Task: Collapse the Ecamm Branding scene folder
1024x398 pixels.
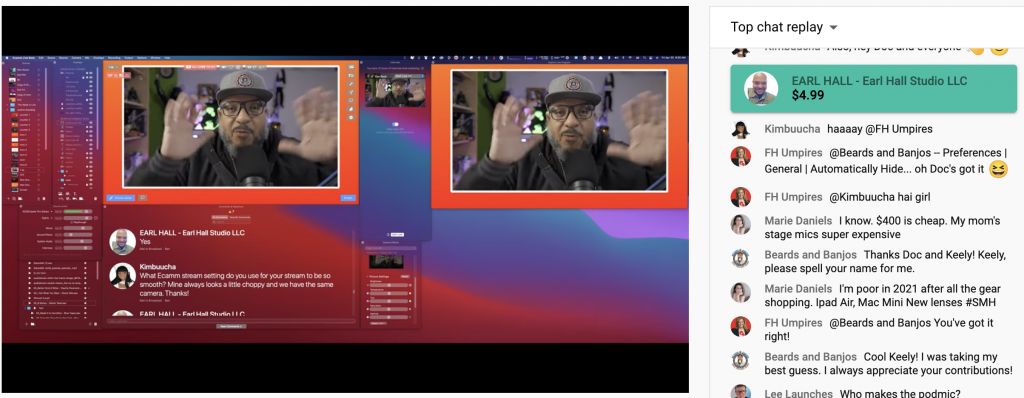Action: pyautogui.click(x=7, y=110)
